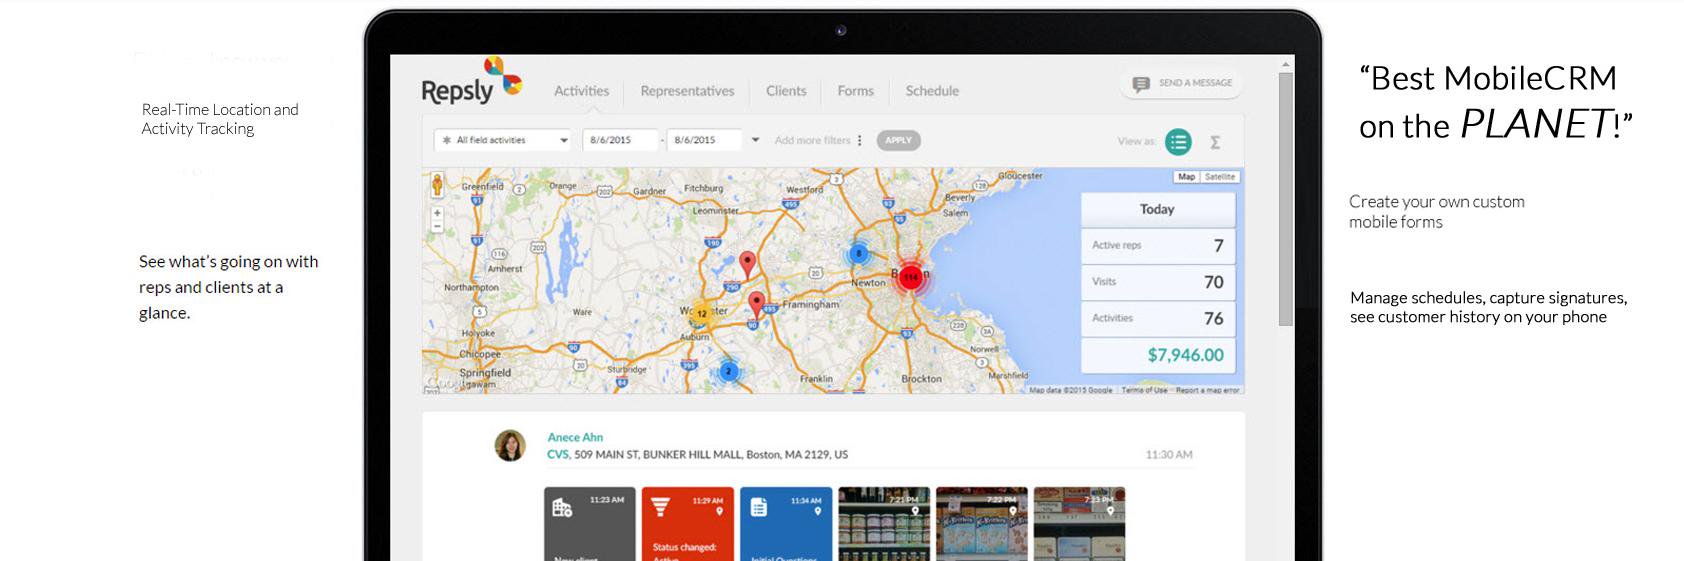Open the 7:21 PM shelf photo
This screenshot has width=1684, height=561.
click(884, 524)
